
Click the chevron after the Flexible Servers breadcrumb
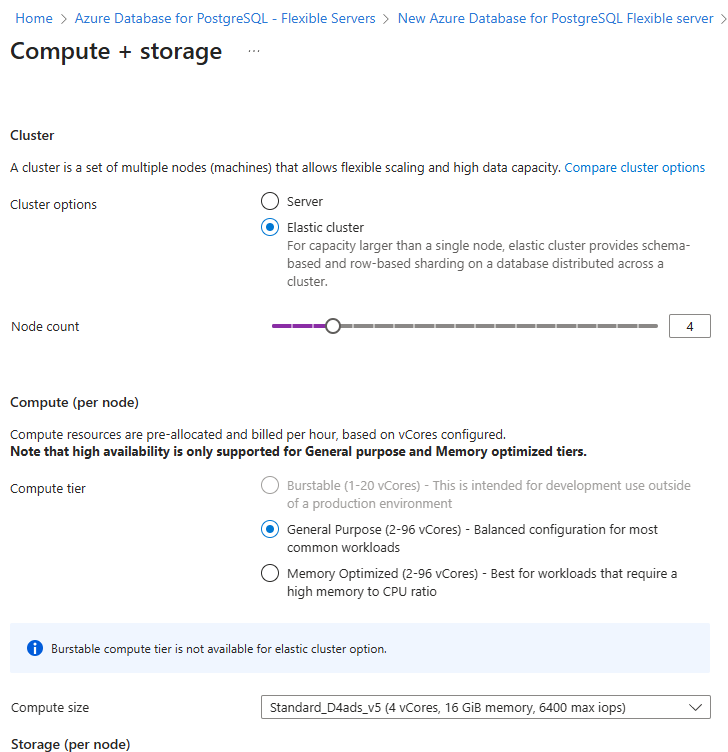(387, 19)
